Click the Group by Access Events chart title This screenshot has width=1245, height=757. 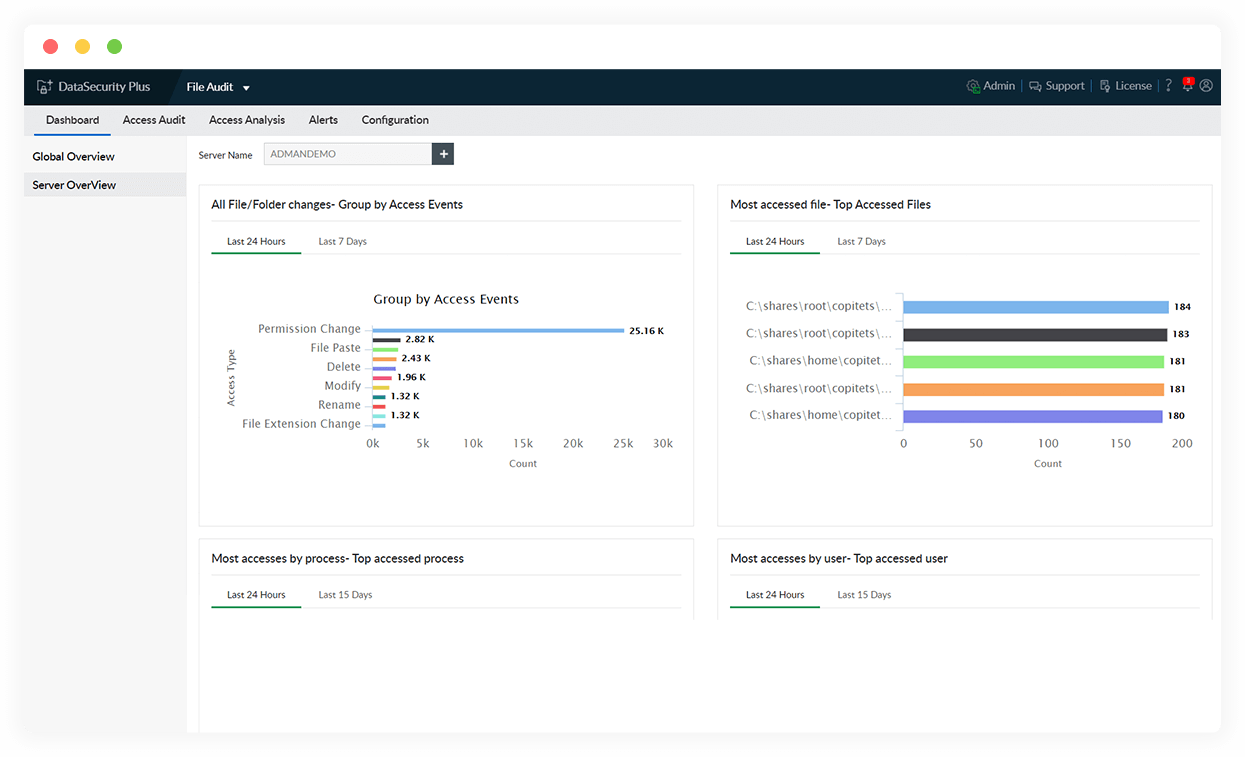446,299
